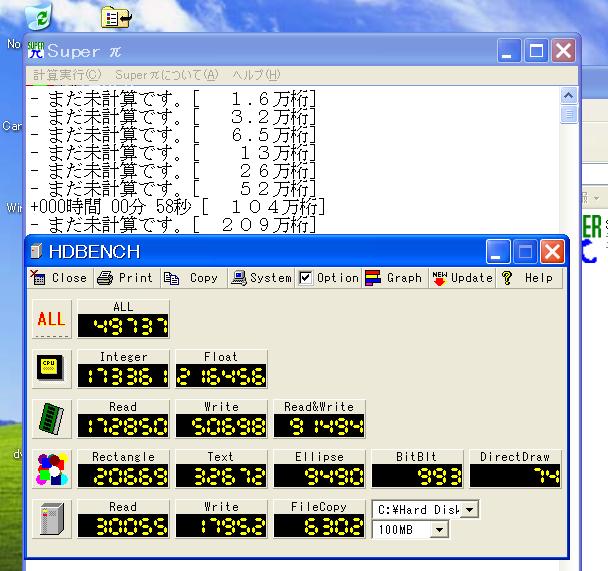Open the System information button
The image size is (608, 571).
[261, 278]
